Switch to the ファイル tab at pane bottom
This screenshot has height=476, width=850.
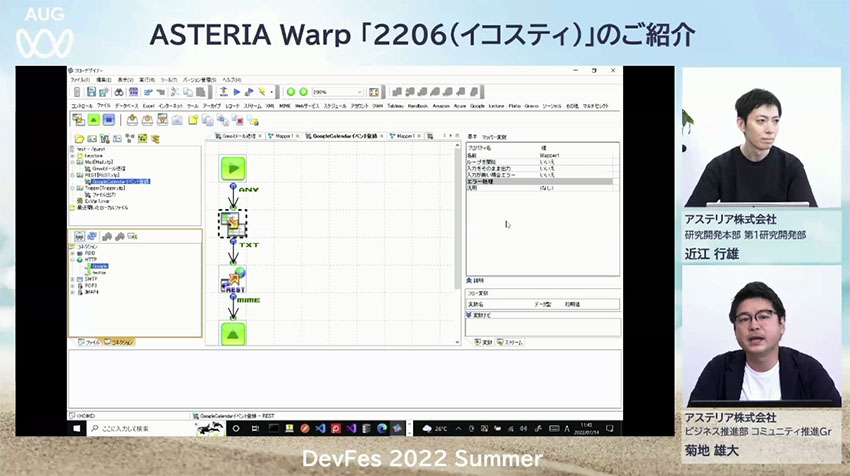[89, 343]
